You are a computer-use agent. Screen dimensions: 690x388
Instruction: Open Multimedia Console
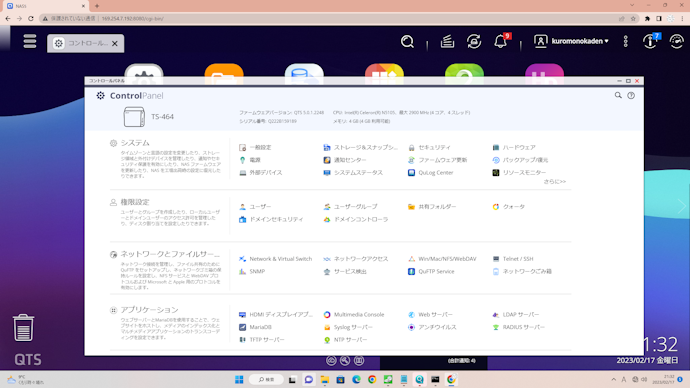[354, 315]
